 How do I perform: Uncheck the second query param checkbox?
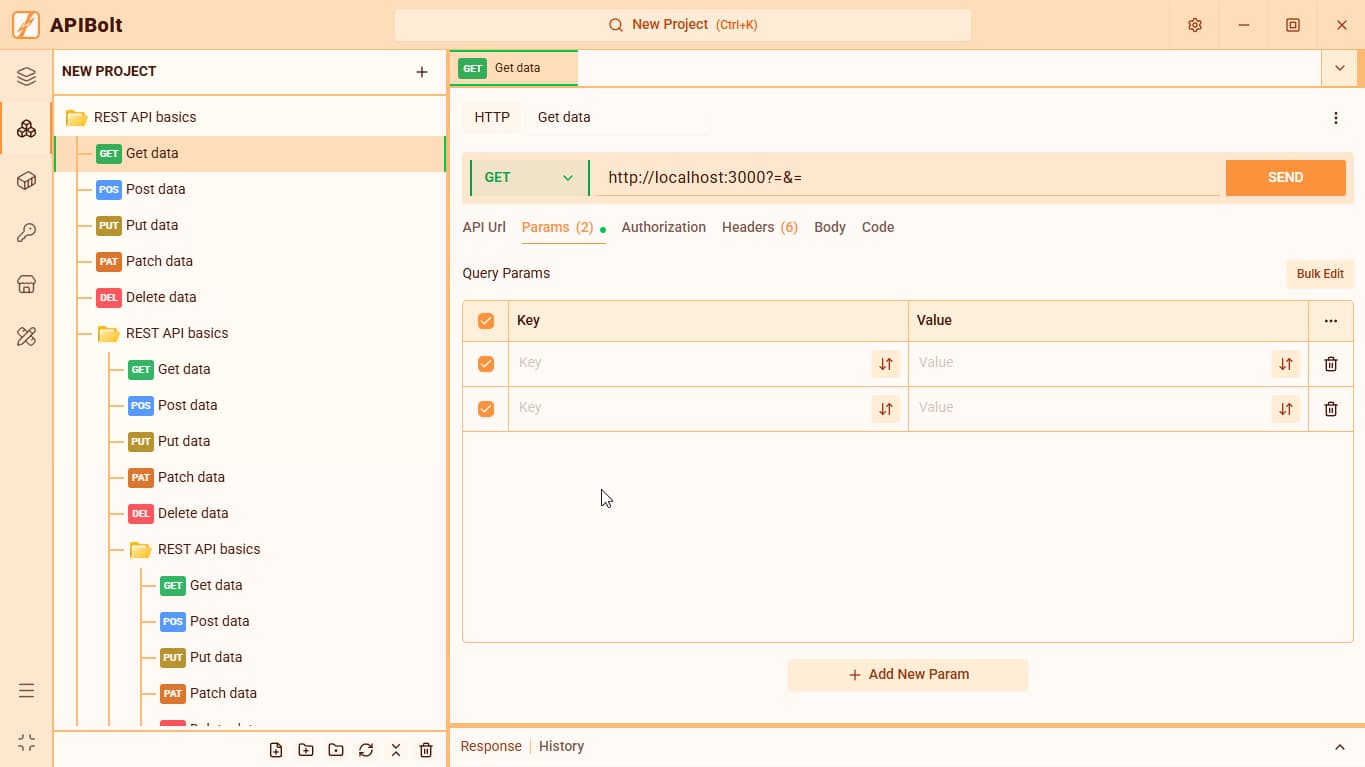click(x=486, y=409)
